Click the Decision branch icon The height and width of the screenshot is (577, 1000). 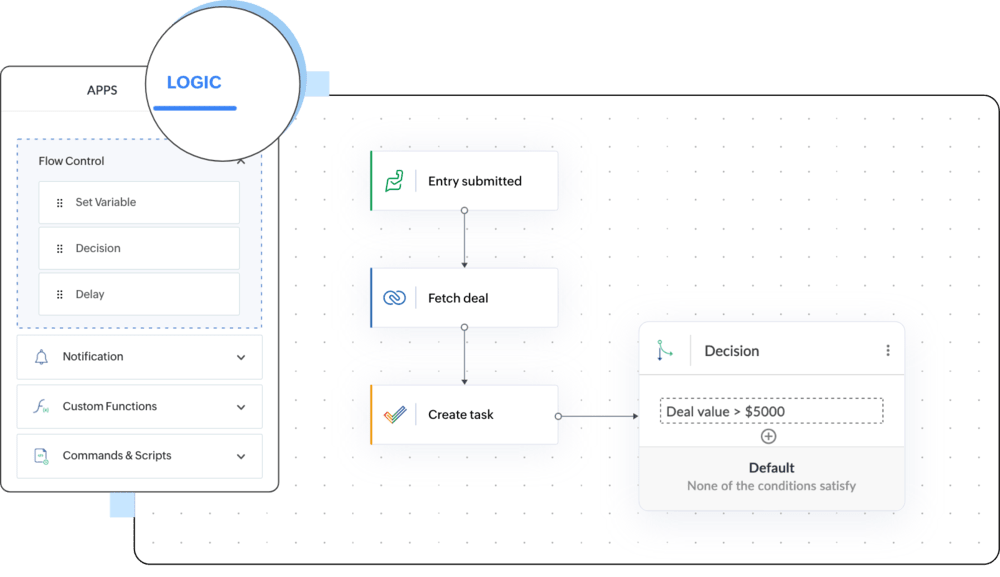(x=665, y=351)
